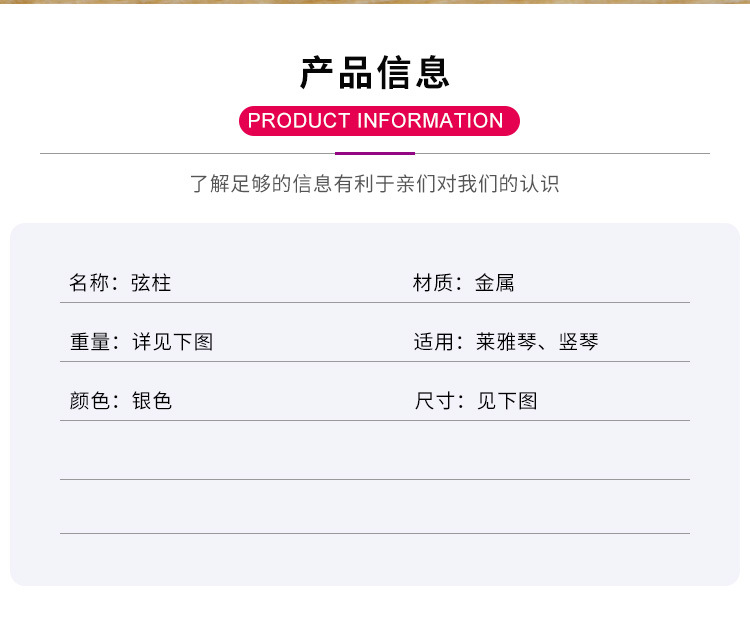This screenshot has height=639, width=750.
Task: Select the 弦柱 name value
Action: pos(151,283)
